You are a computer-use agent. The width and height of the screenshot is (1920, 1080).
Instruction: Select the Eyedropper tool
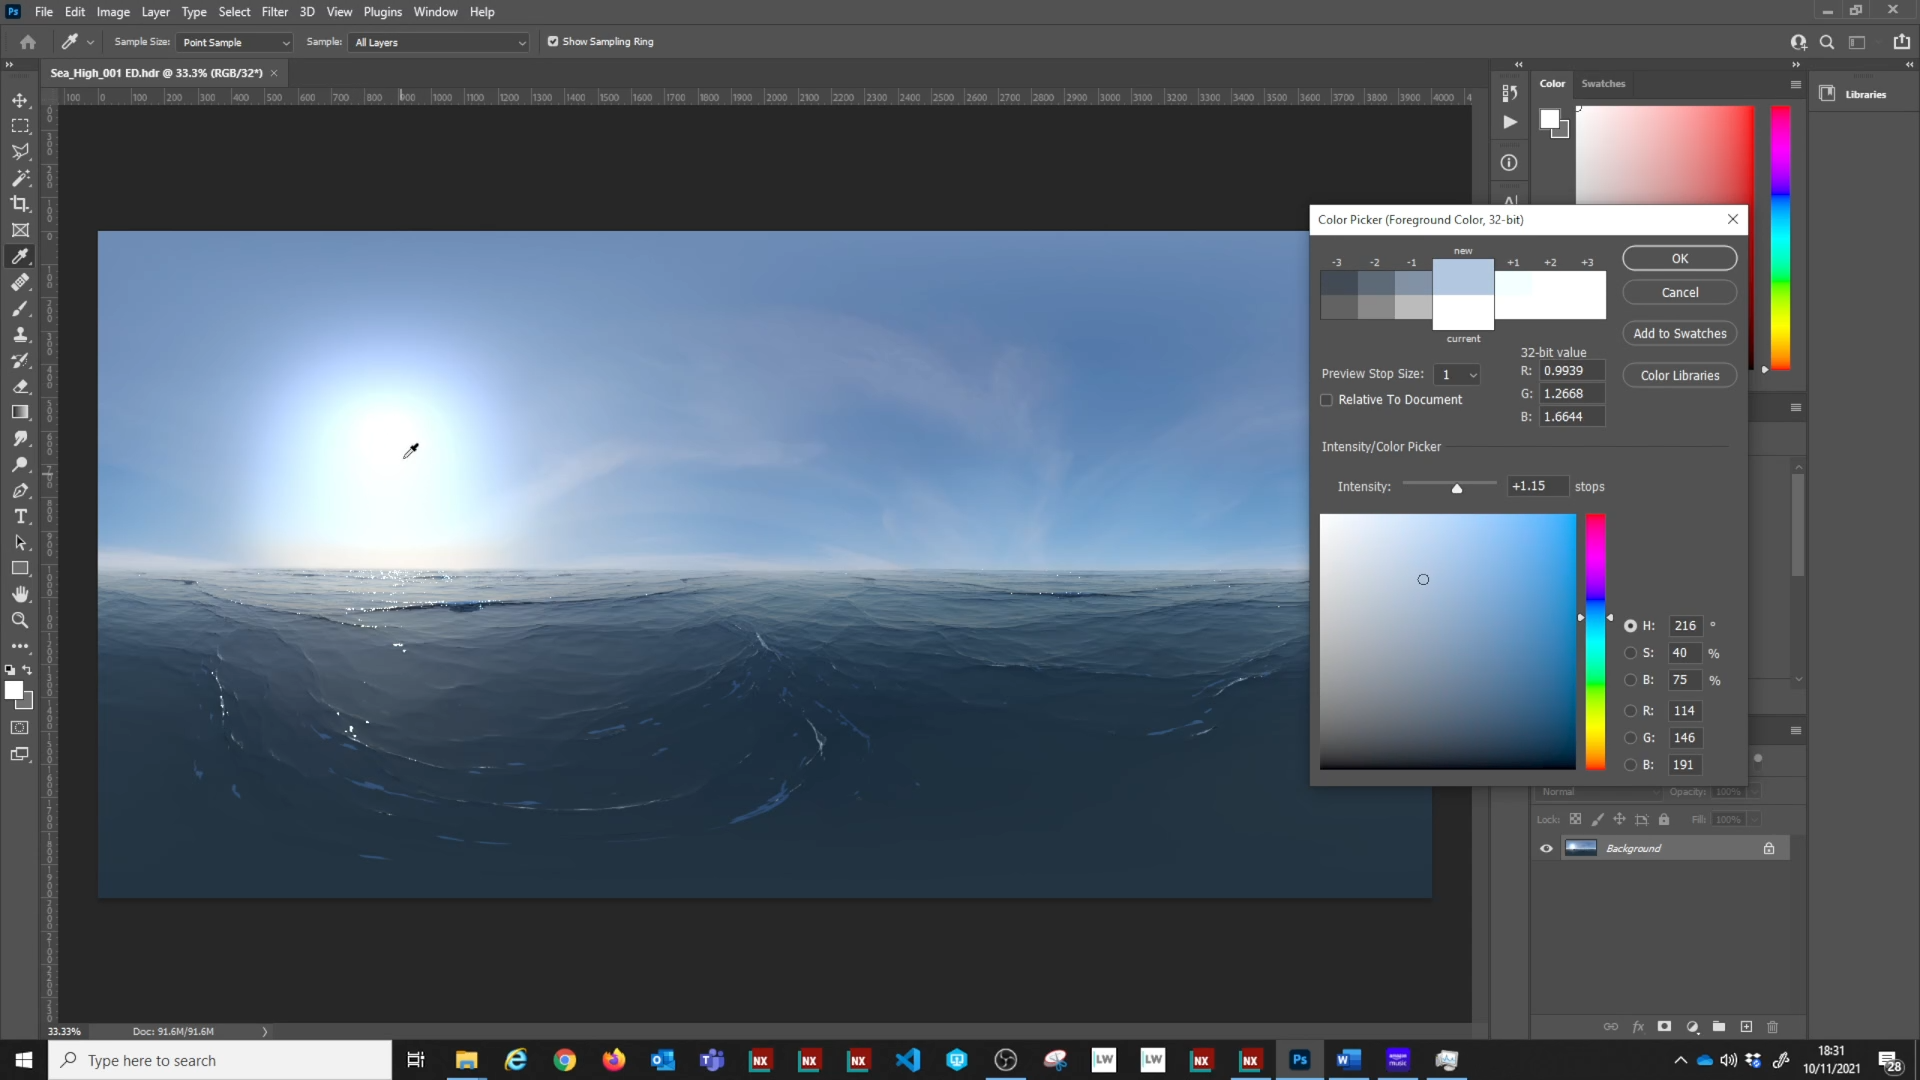point(20,256)
